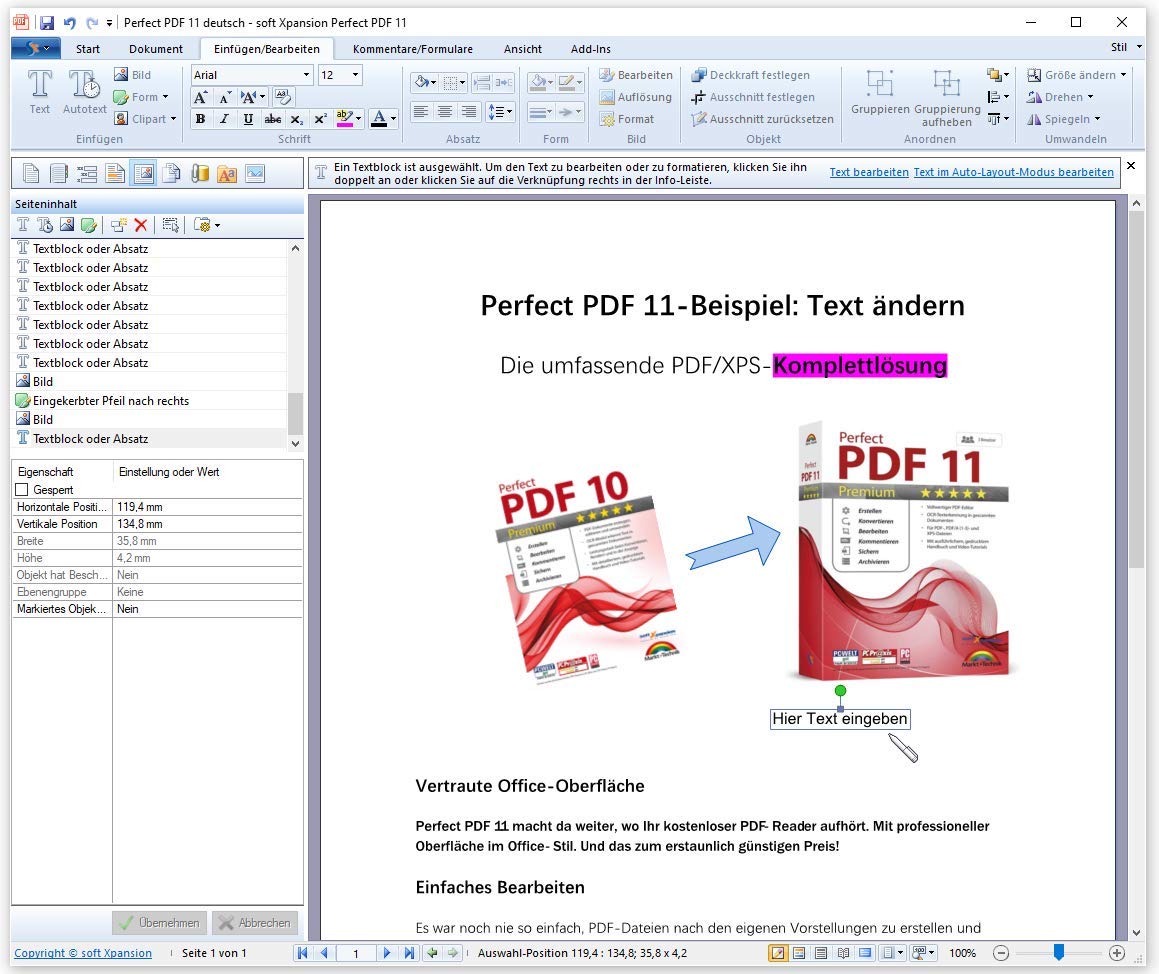Viewport: 1159px width, 974px height.
Task: Open the font size 12 dropdown
Action: pos(355,75)
